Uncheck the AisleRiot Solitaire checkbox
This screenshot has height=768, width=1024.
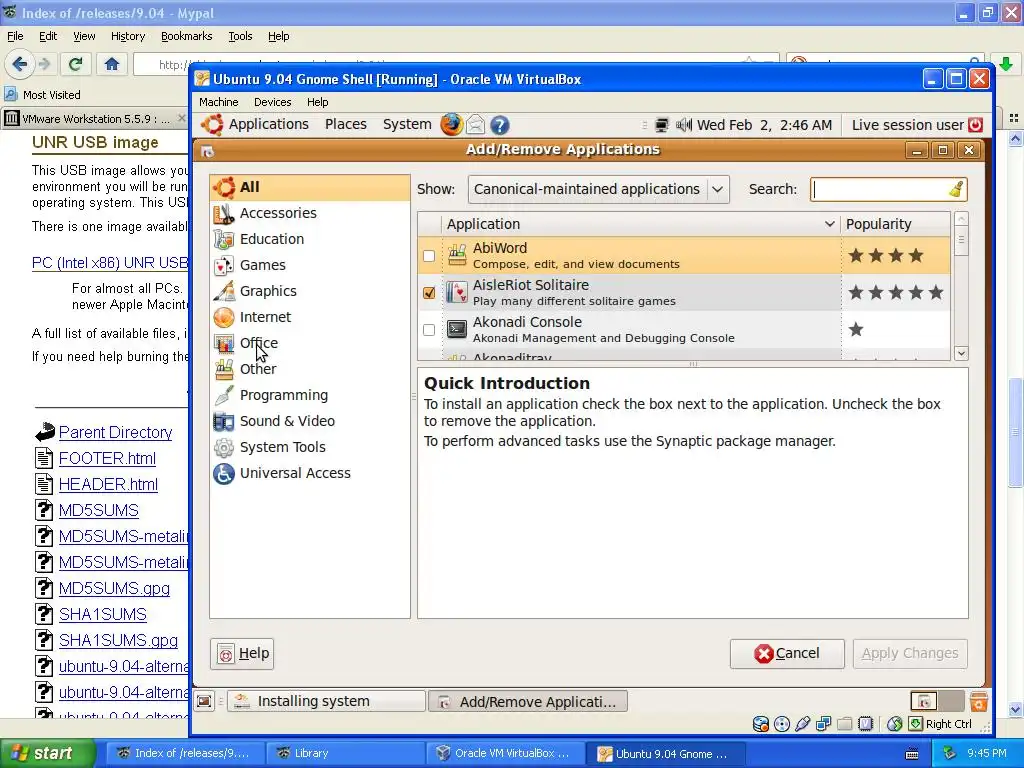428,293
